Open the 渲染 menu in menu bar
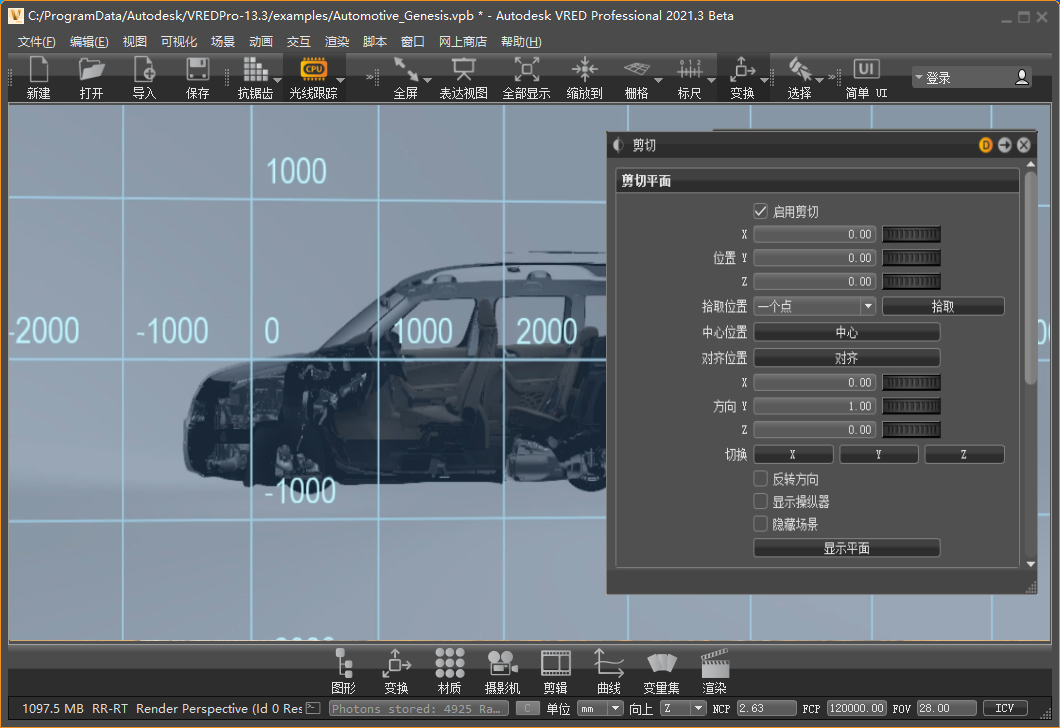 (337, 42)
